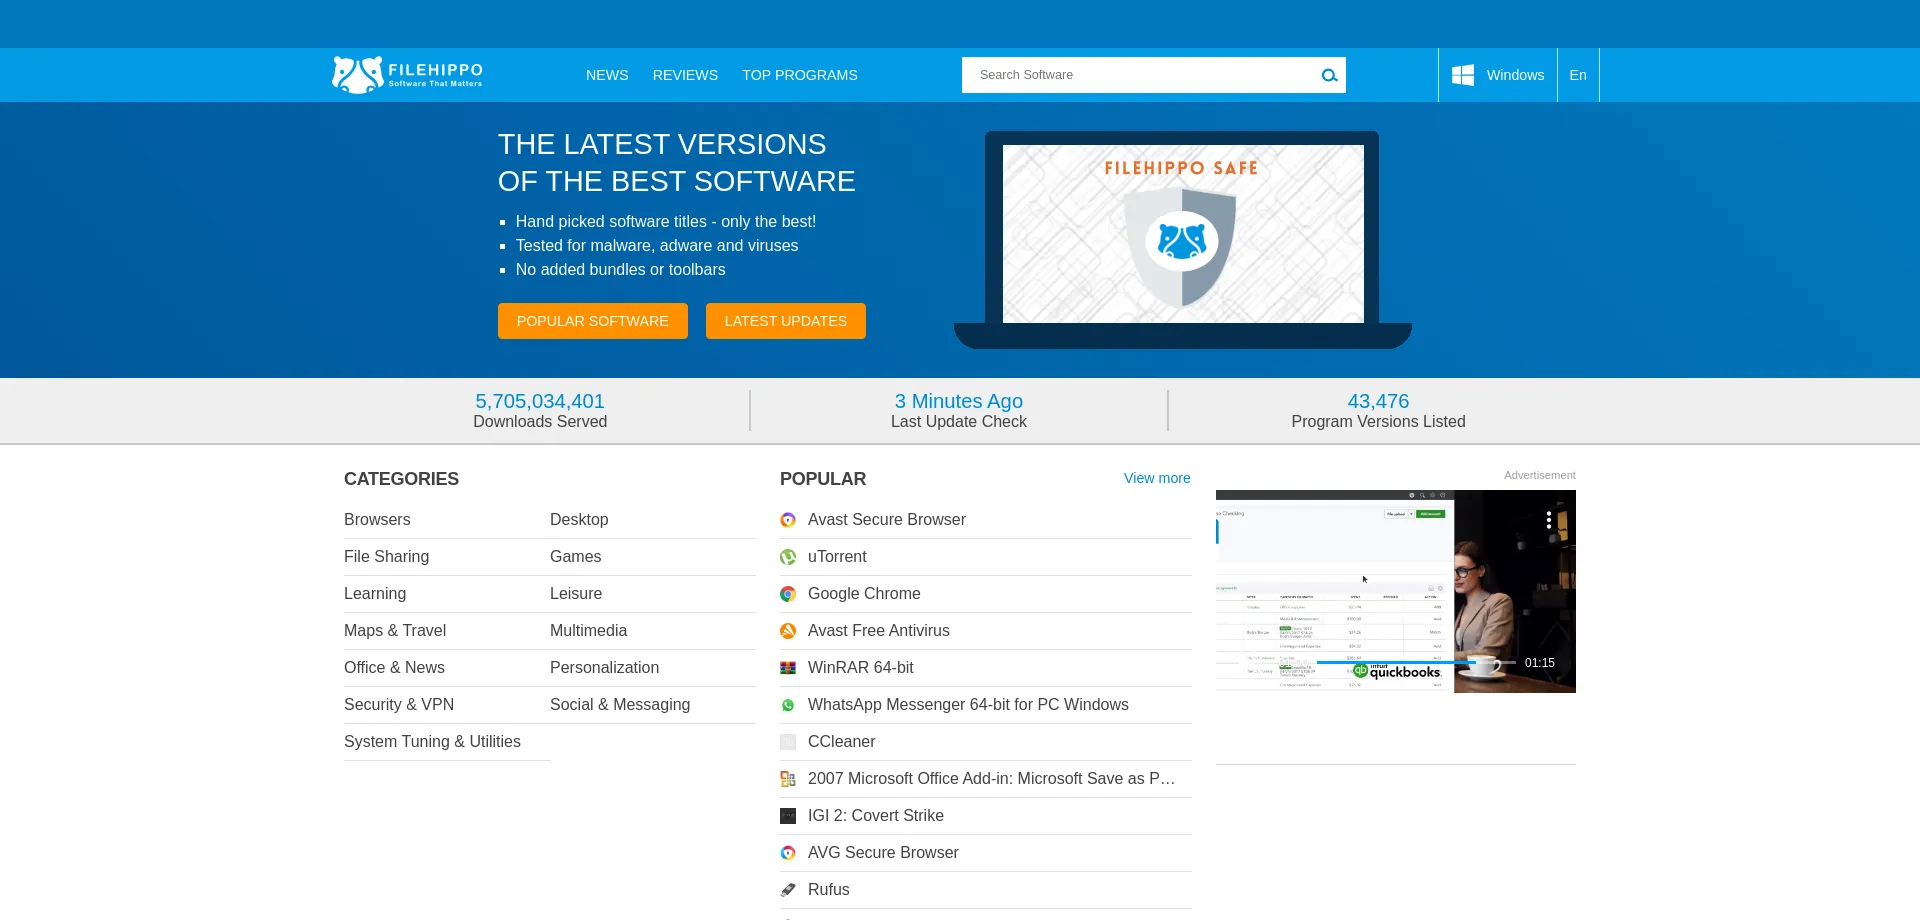Open the Leisure category

576,594
